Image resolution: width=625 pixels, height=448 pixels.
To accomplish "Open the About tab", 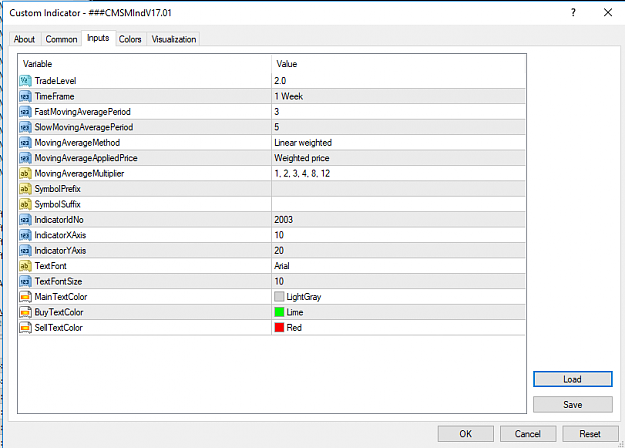I will pos(24,39).
